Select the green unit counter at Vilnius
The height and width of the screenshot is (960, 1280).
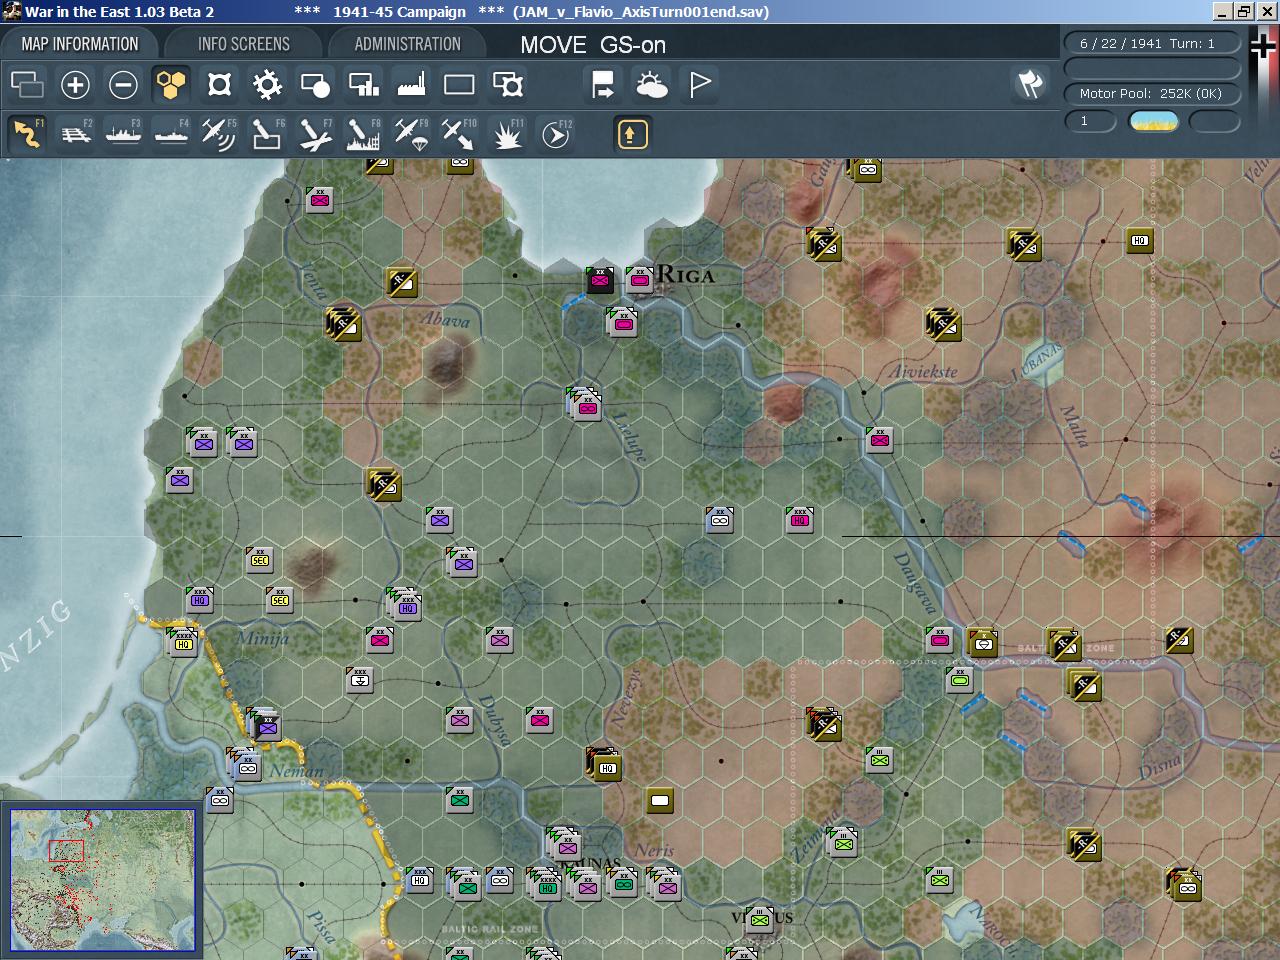[760, 919]
